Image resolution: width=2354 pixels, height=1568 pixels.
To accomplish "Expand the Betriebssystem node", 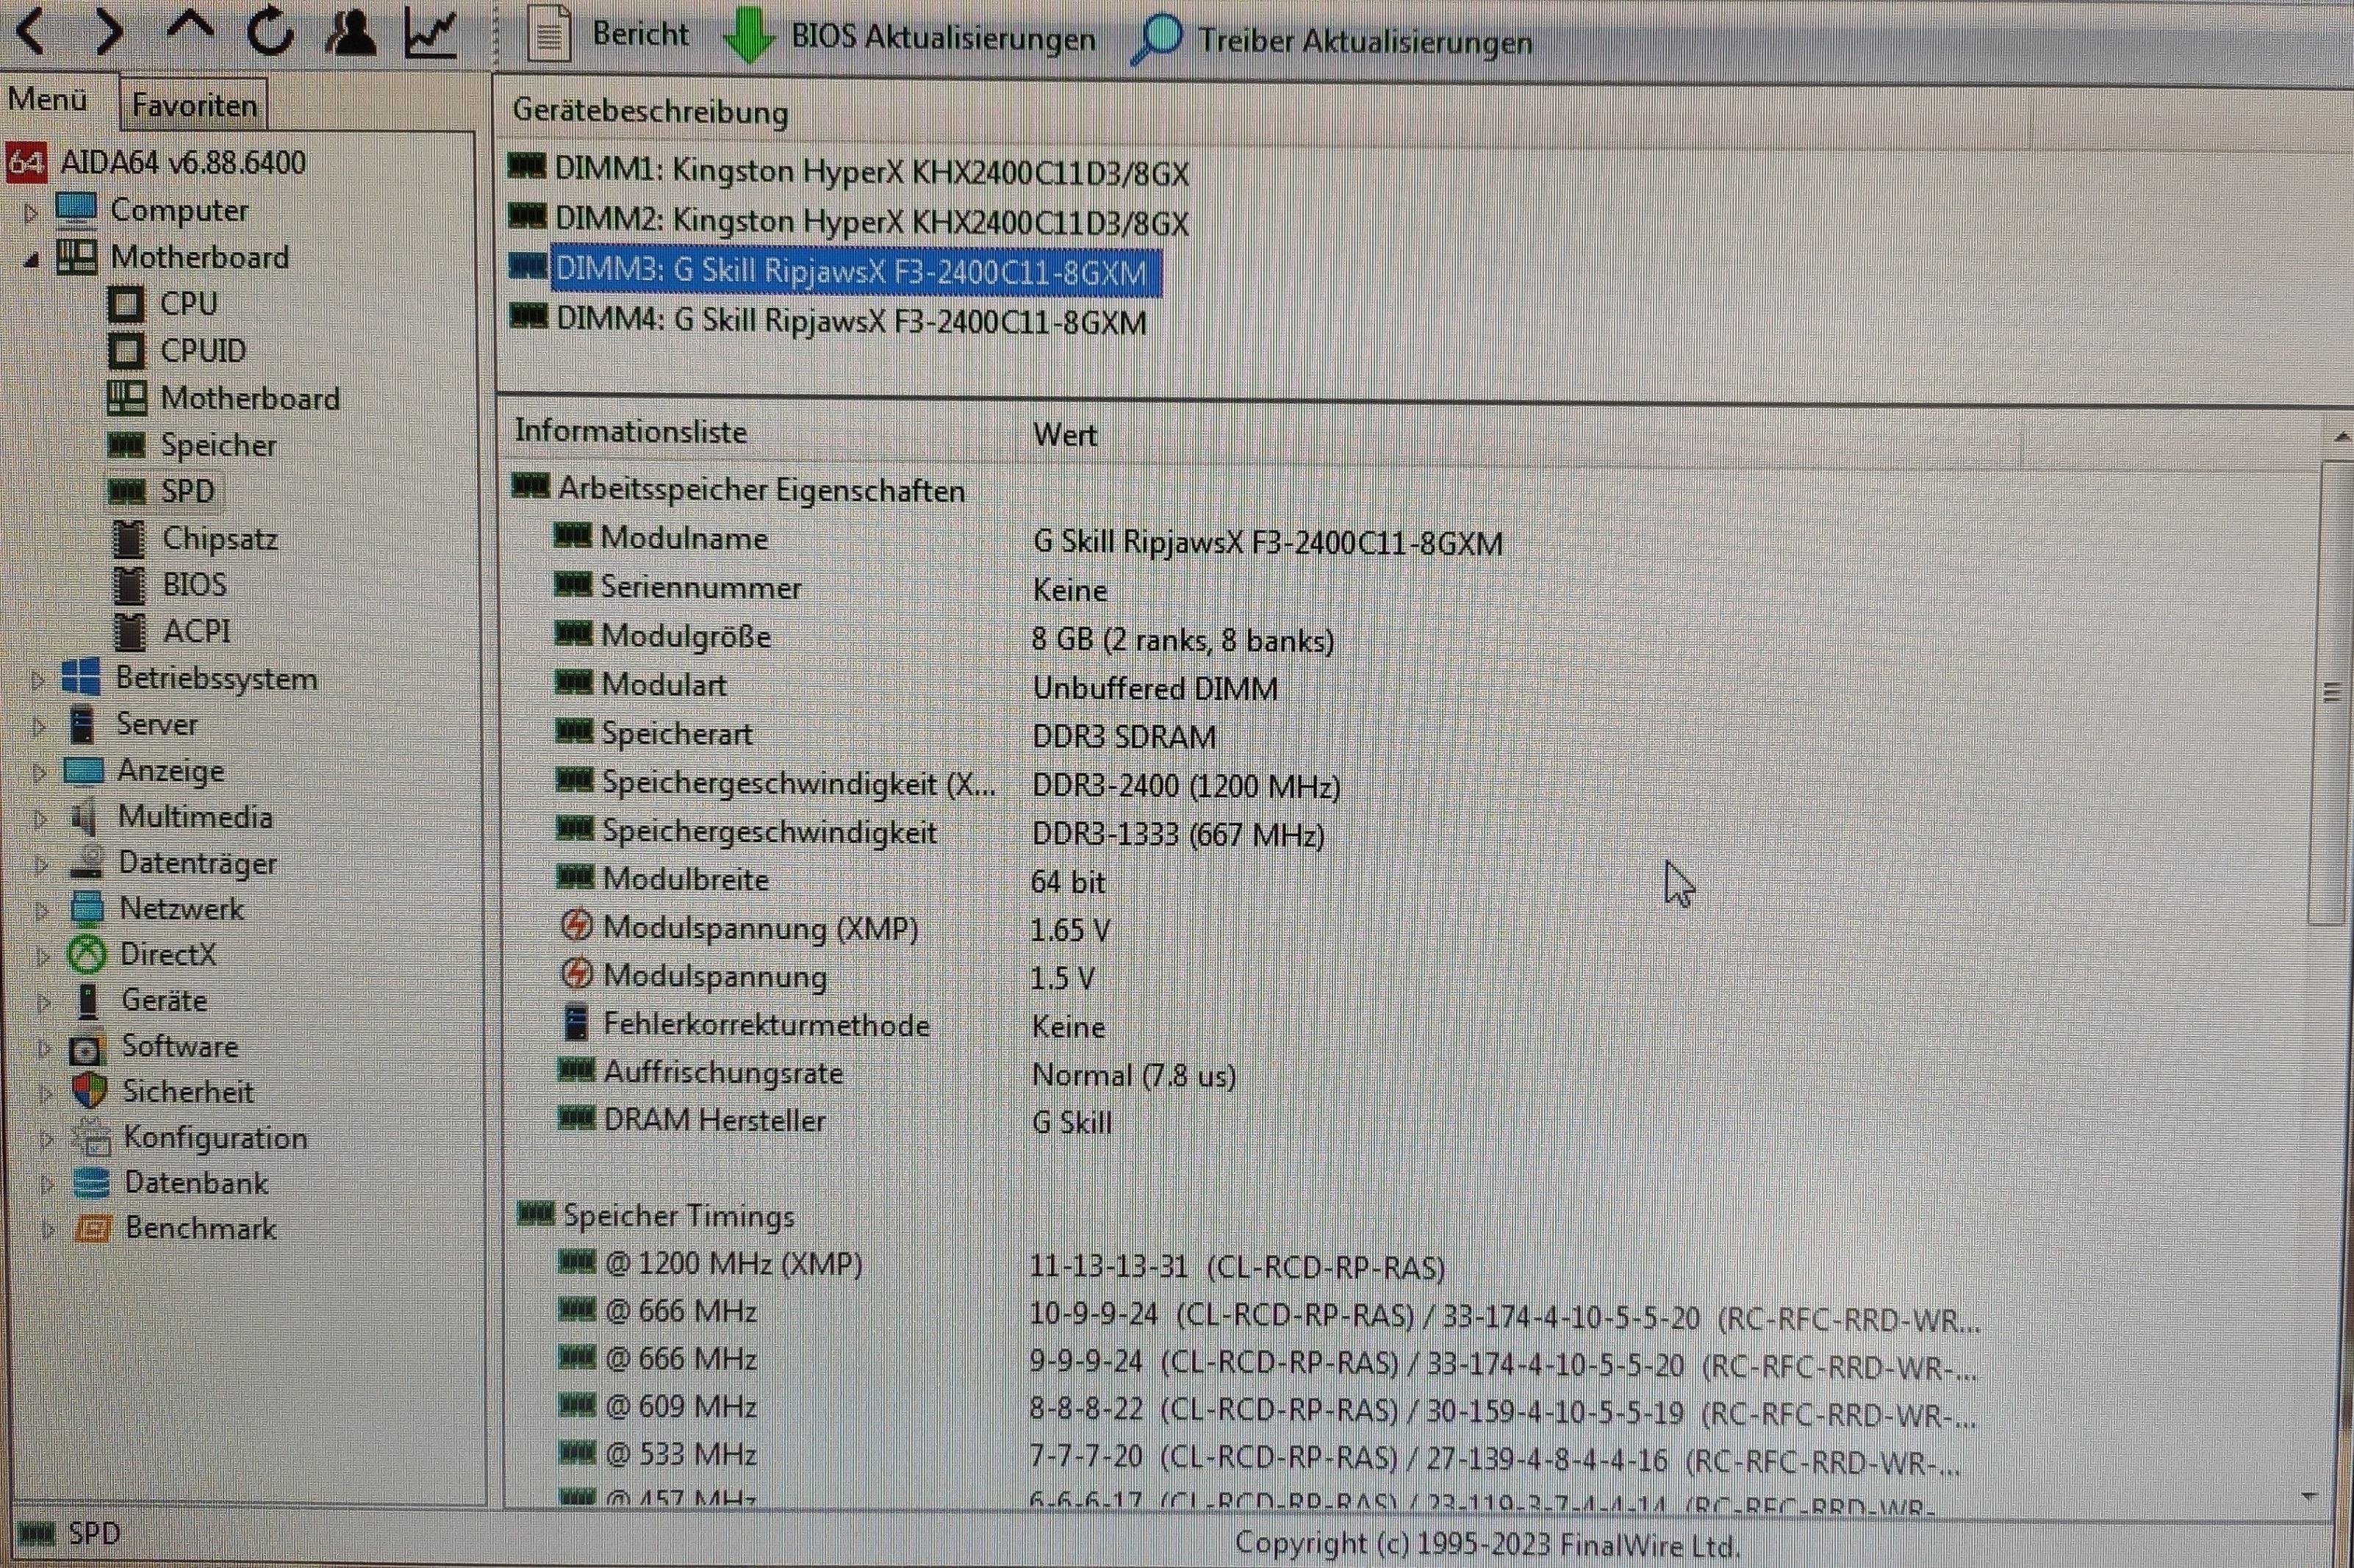I will 38,680.
